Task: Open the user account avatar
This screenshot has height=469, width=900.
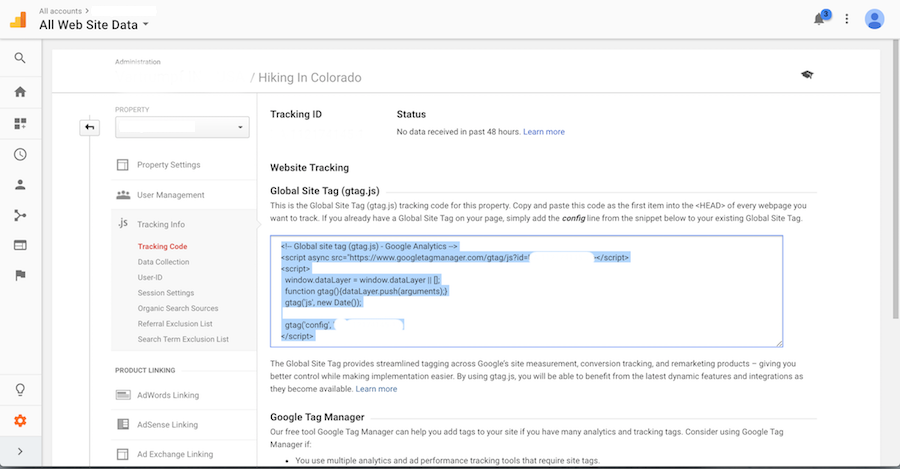Action: coord(874,19)
